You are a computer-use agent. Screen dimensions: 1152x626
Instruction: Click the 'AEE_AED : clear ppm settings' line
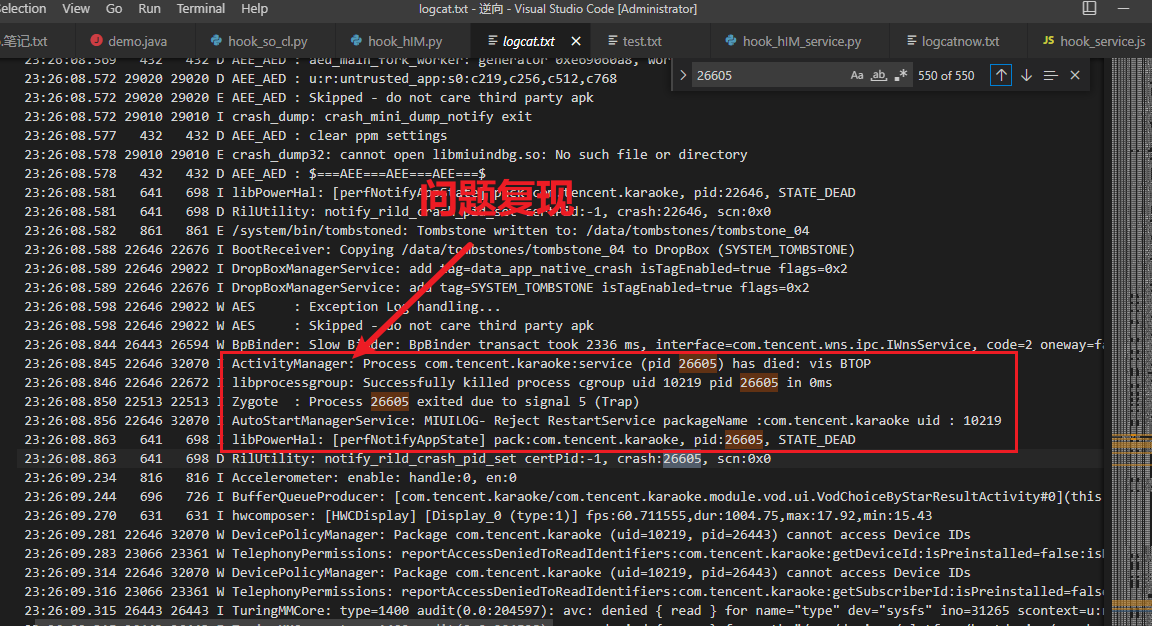235,136
